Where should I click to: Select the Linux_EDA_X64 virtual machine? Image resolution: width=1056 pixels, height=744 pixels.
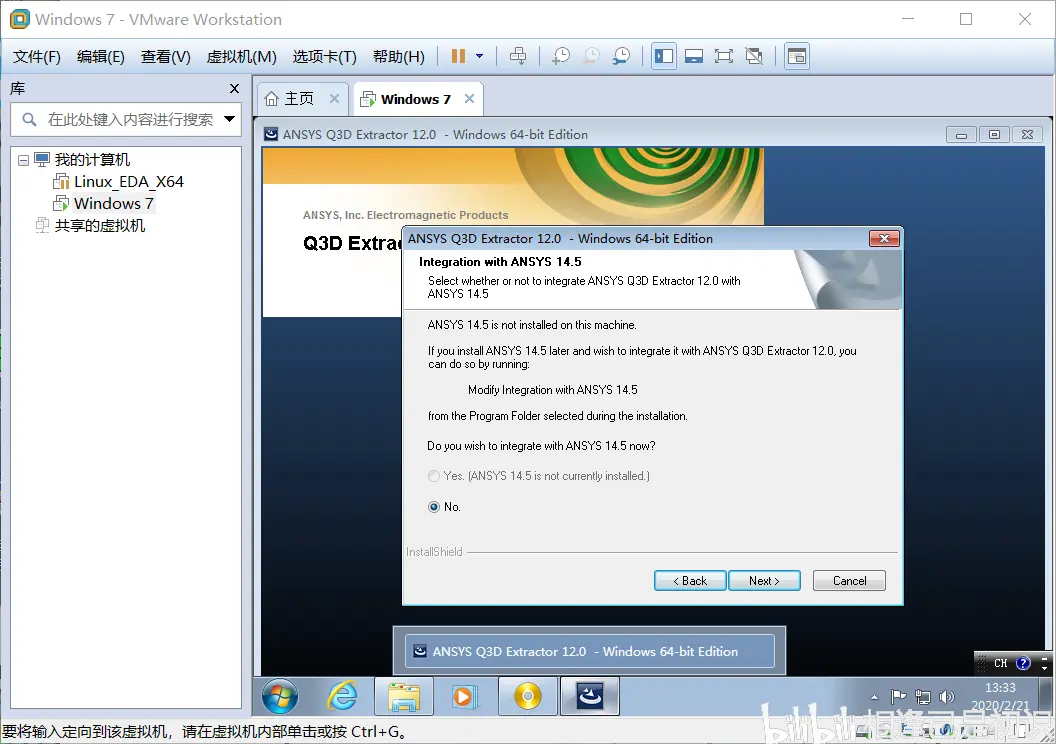(x=129, y=182)
